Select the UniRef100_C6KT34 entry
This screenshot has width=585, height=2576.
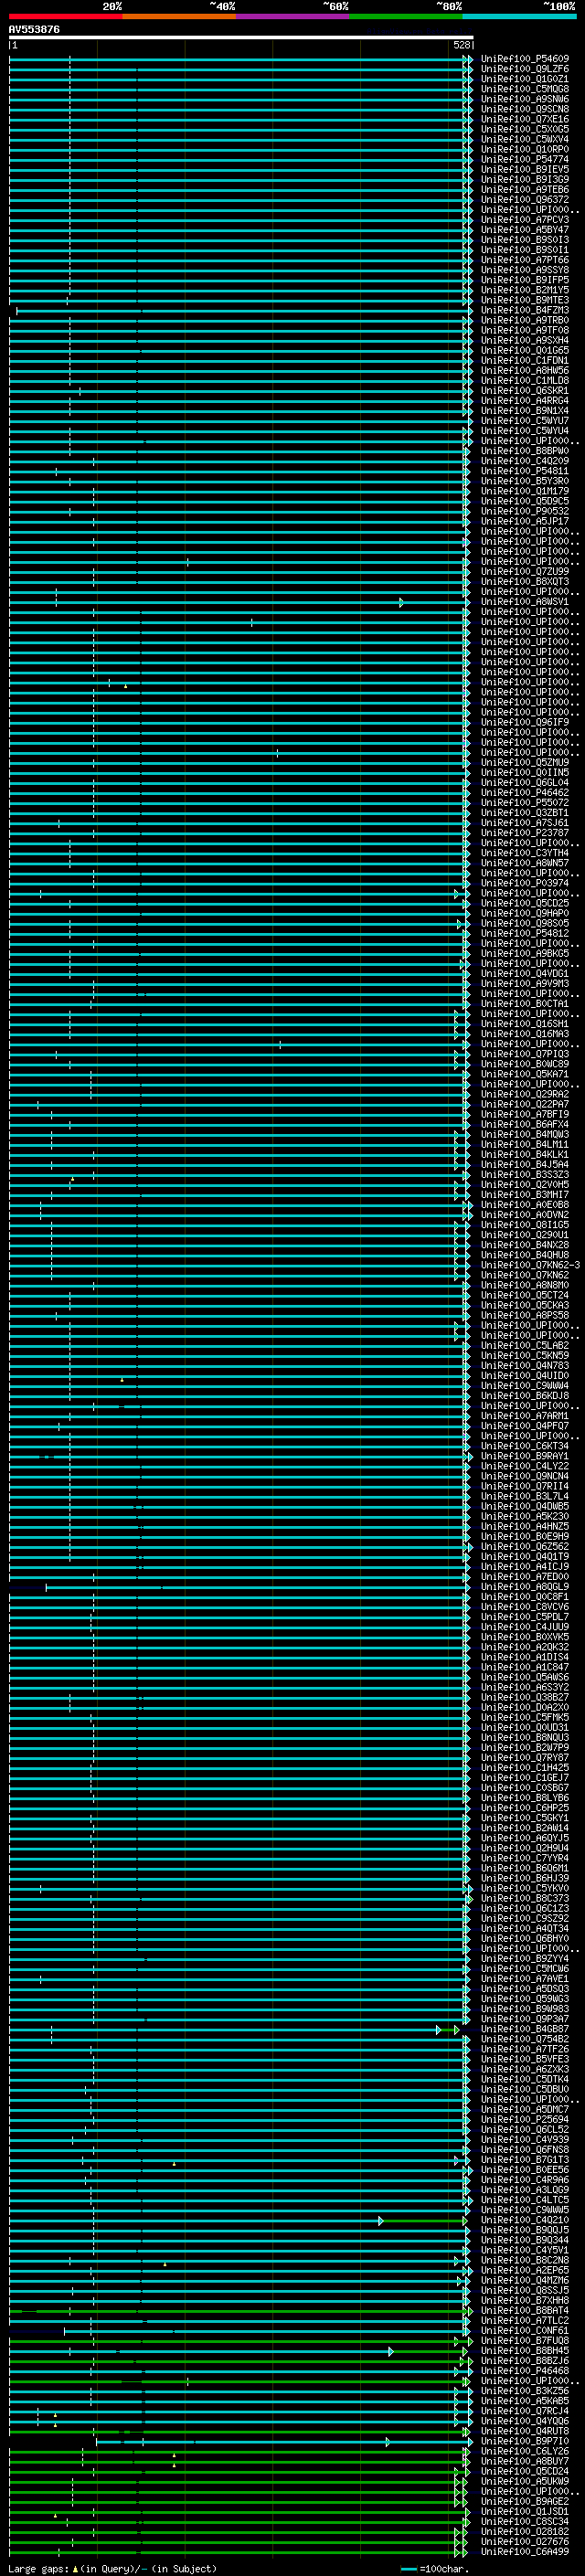point(525,1446)
